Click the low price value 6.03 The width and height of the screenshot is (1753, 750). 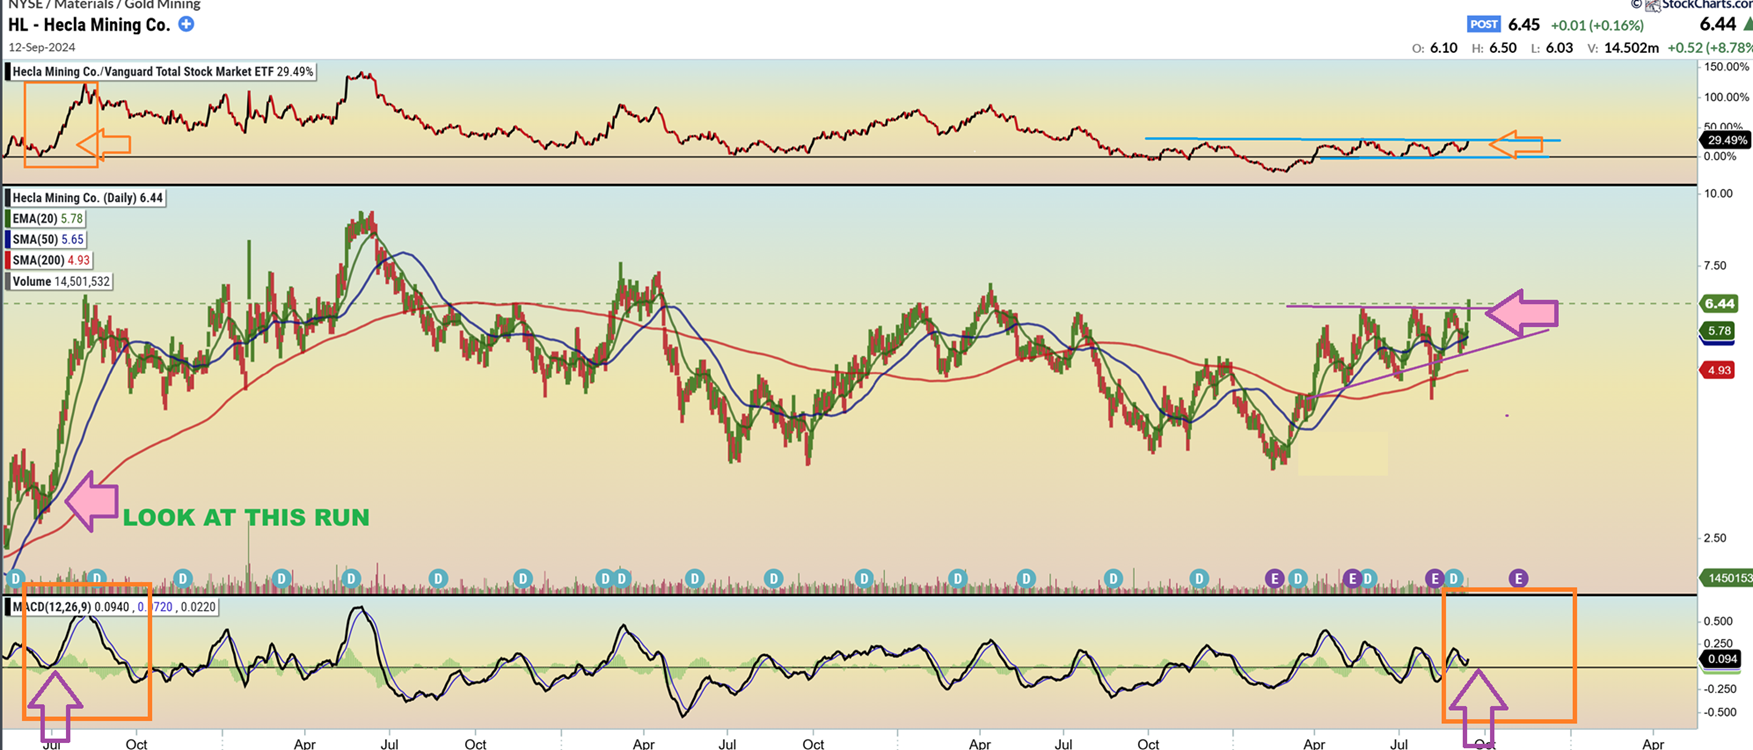pos(1559,48)
